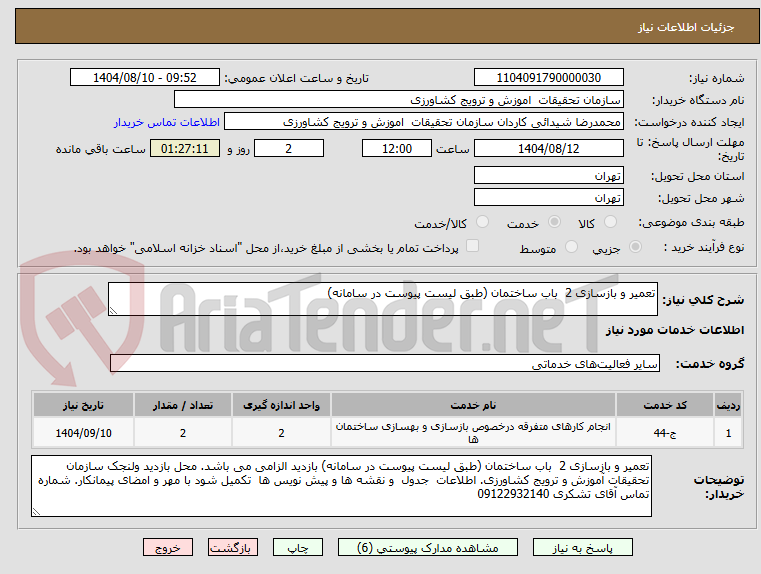This screenshot has height=574, width=761.
Task: Open اطلاعات تماس خریدار link
Action: pos(167,122)
